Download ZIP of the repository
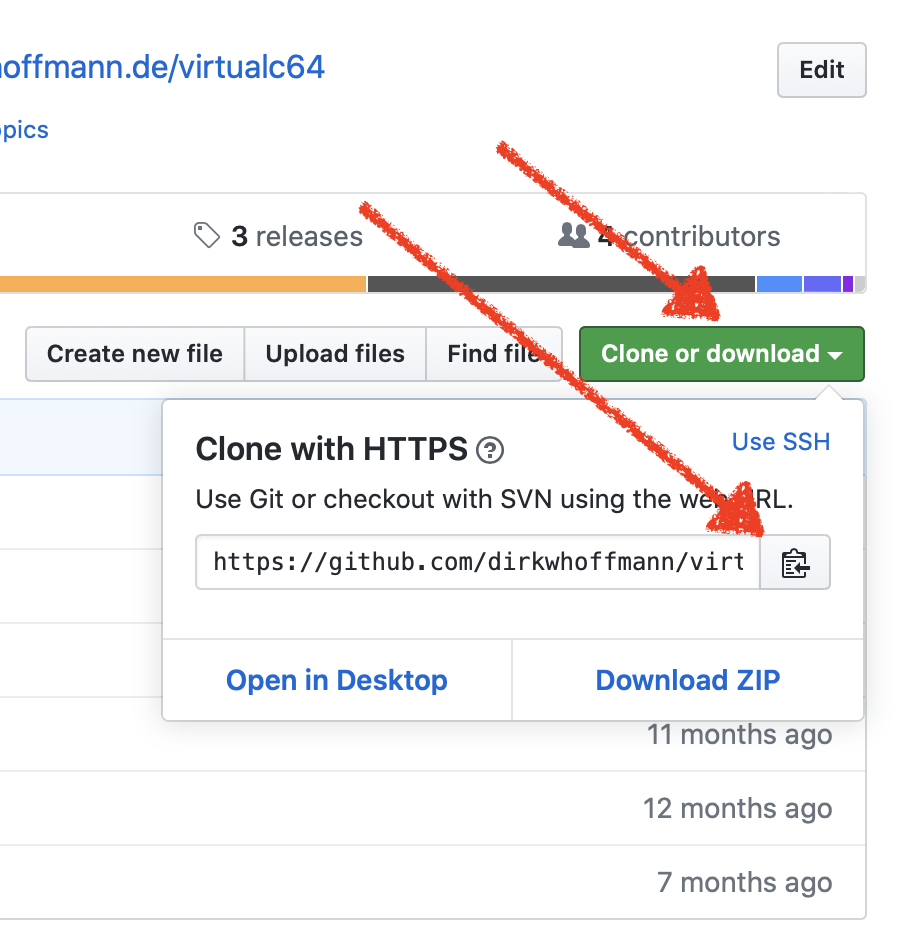This screenshot has width=918, height=940. pyautogui.click(x=688, y=680)
